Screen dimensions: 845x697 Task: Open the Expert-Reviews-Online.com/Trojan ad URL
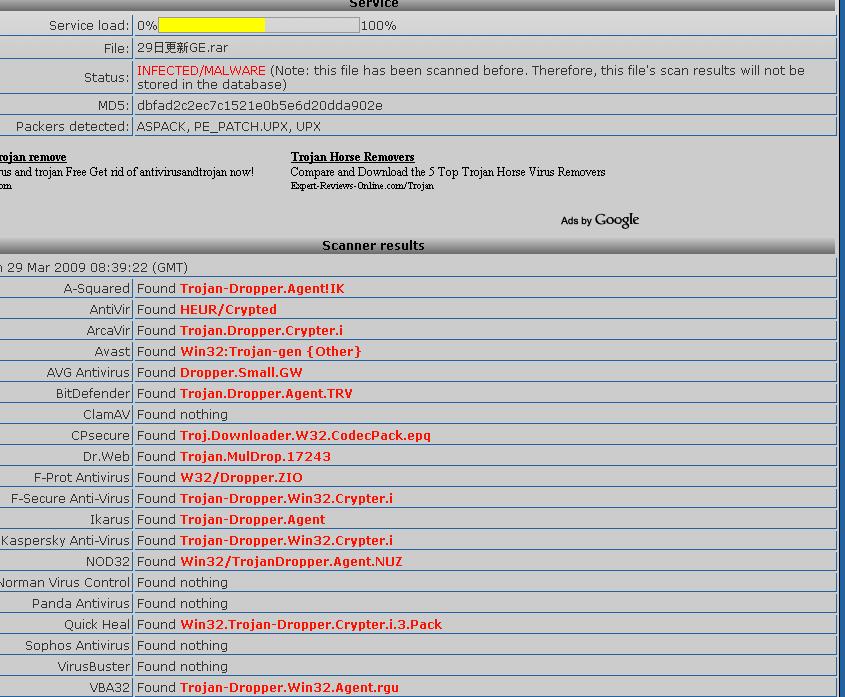362,186
